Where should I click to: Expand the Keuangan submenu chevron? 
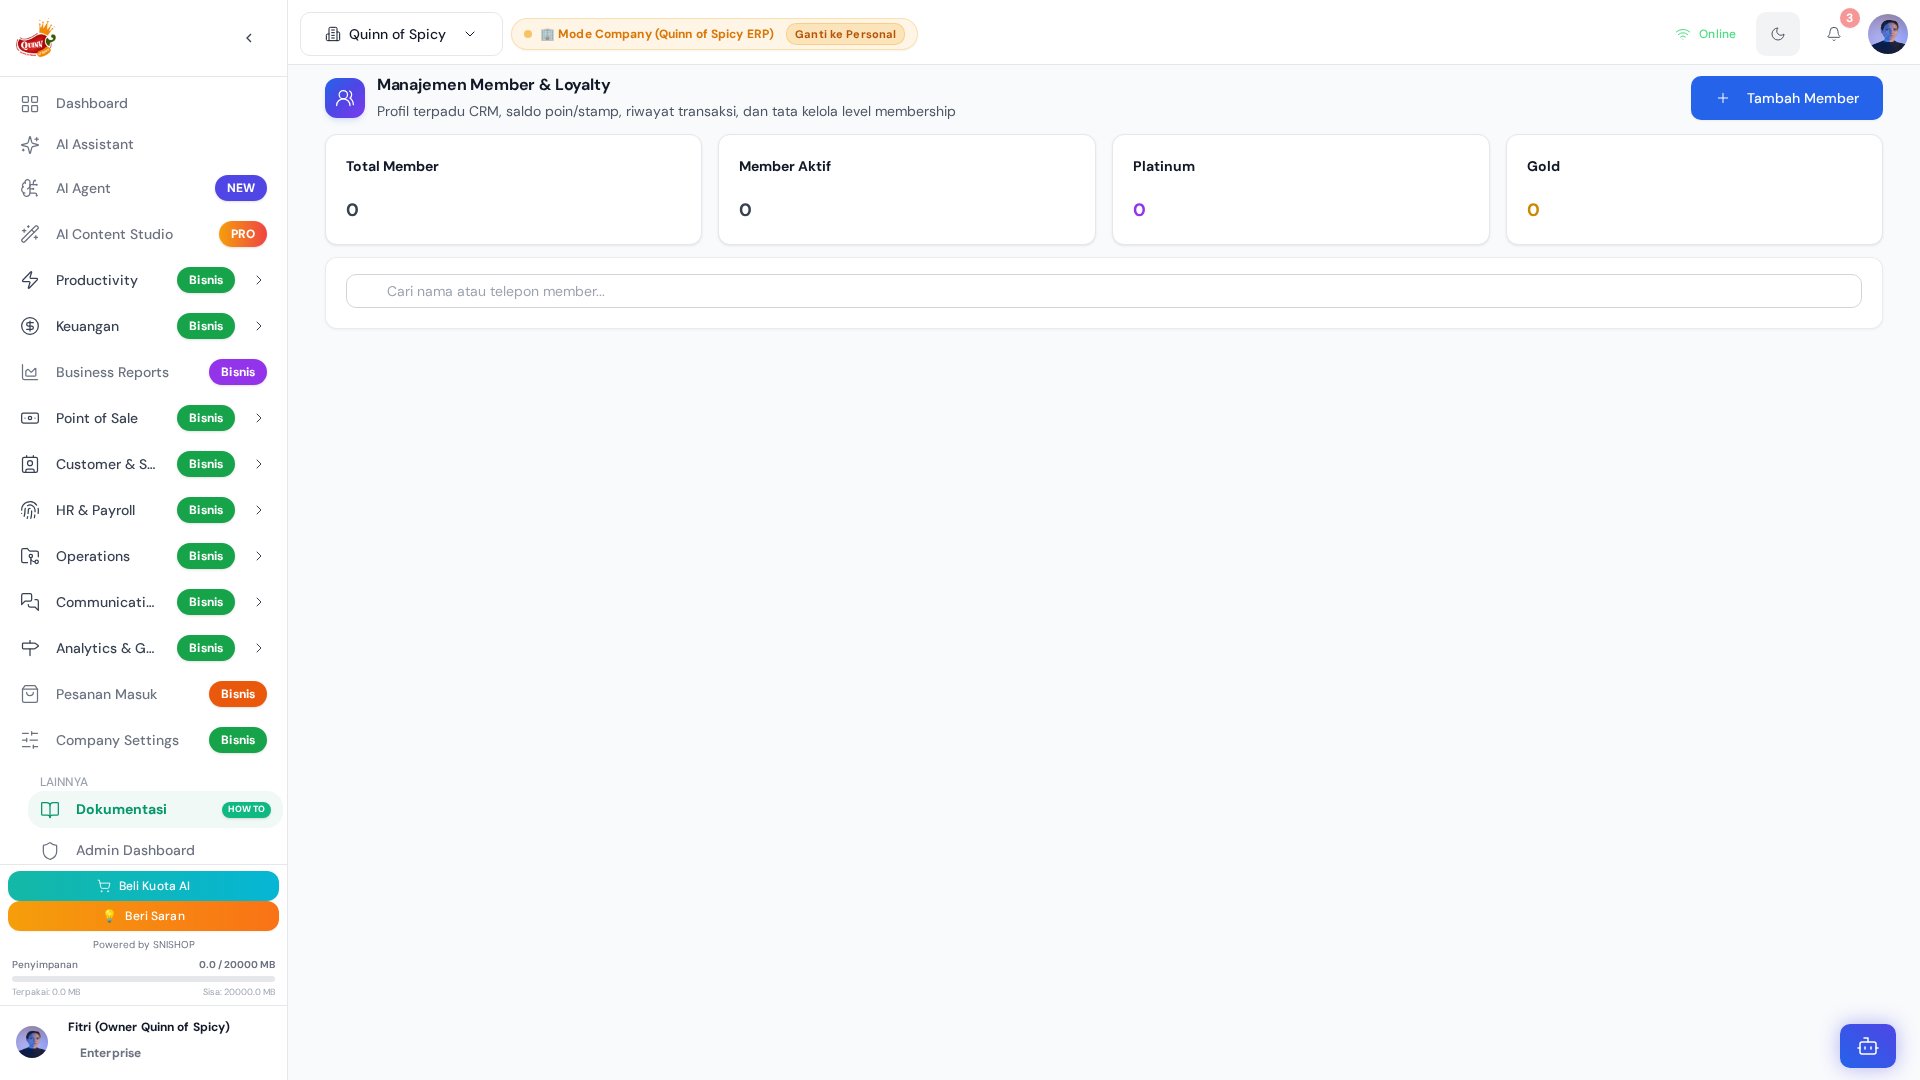(x=259, y=326)
